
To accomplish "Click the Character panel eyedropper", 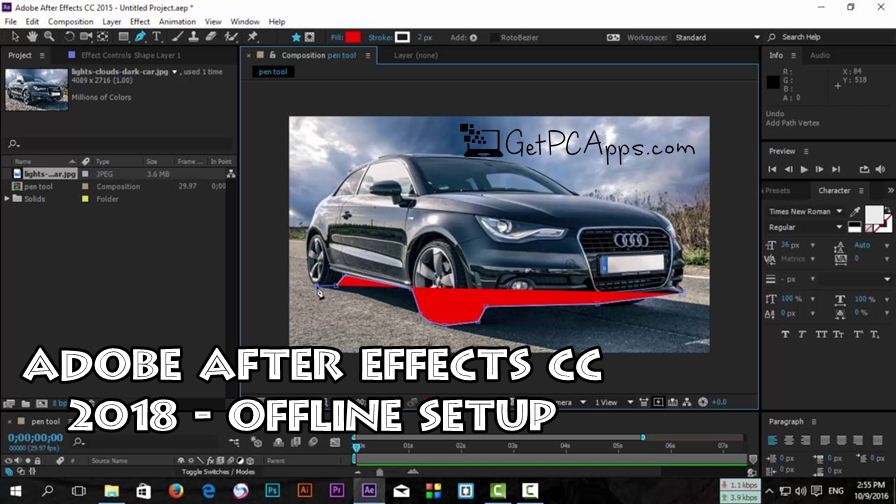I will pyautogui.click(x=855, y=212).
